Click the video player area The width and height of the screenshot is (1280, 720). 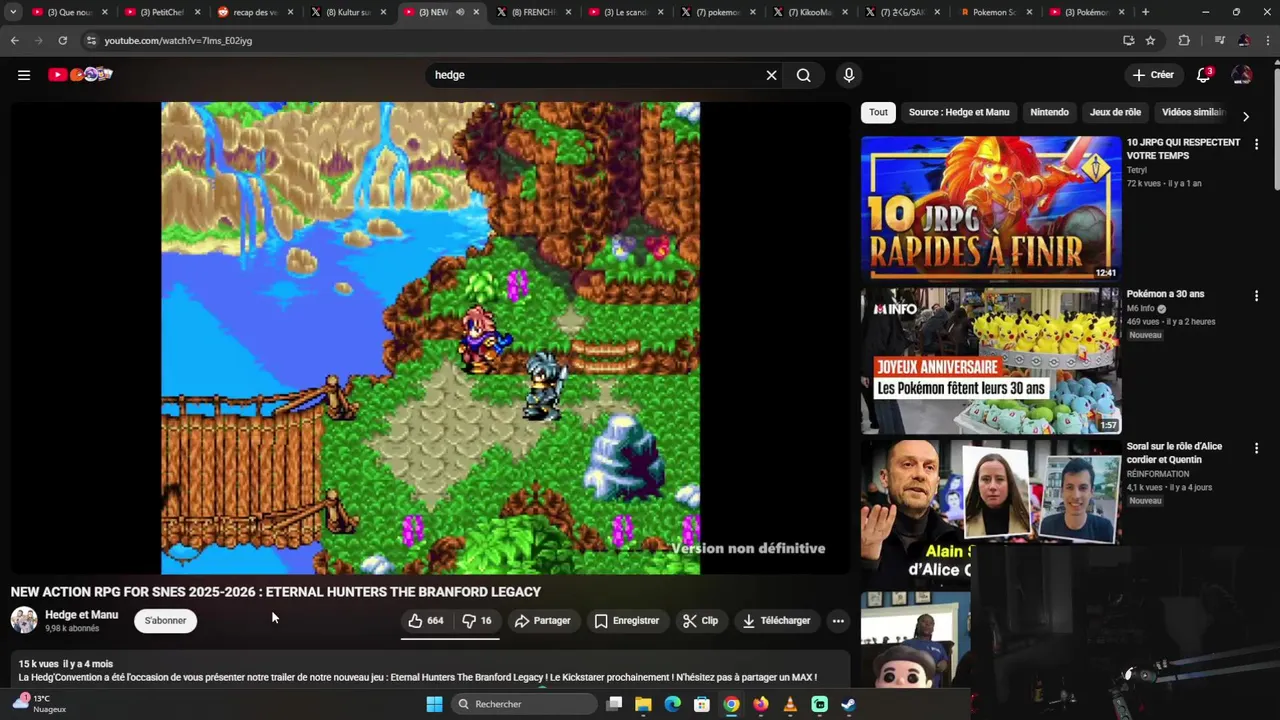pos(430,338)
